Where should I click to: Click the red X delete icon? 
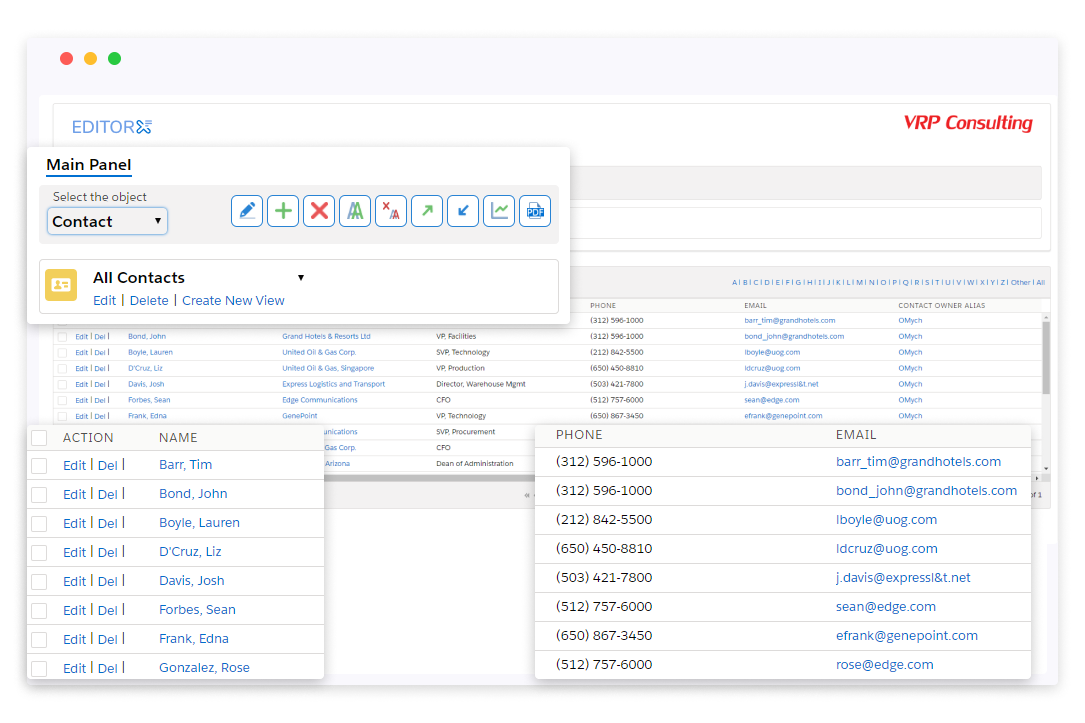pyautogui.click(x=319, y=211)
